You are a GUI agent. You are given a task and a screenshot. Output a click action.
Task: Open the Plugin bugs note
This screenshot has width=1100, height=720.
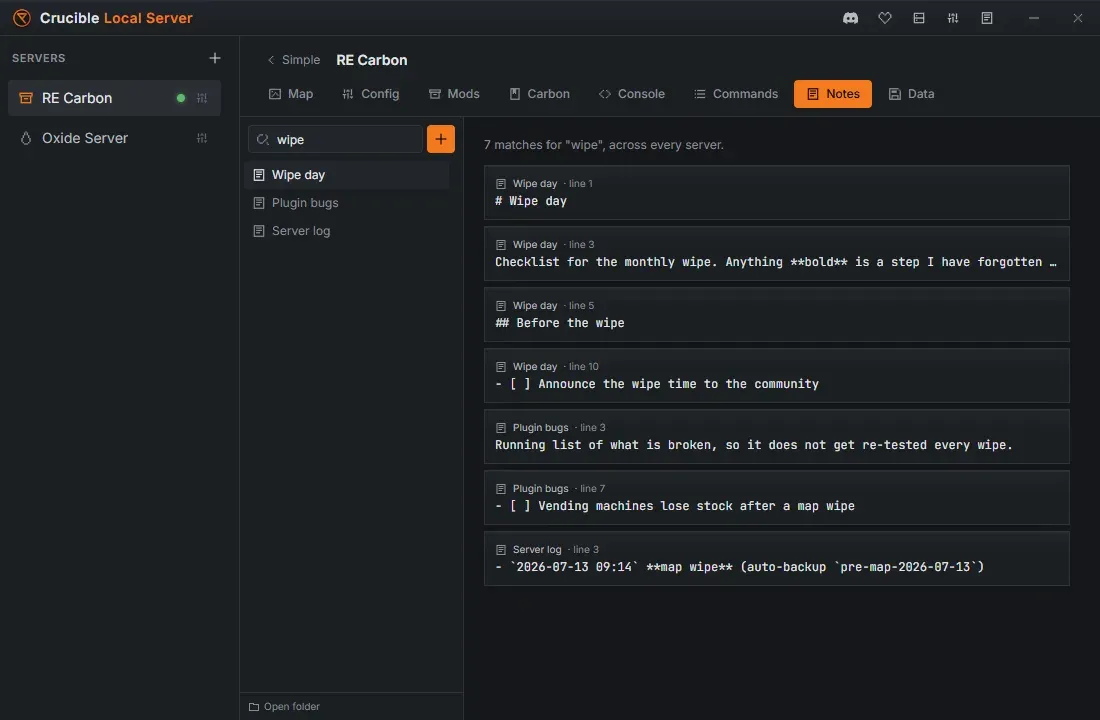point(347,203)
